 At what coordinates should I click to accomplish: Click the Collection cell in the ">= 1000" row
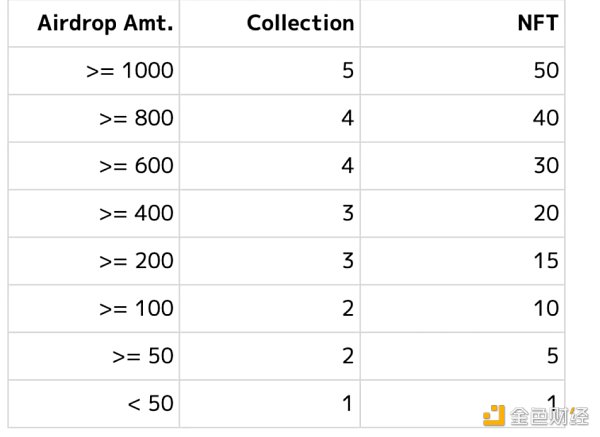(x=346, y=71)
